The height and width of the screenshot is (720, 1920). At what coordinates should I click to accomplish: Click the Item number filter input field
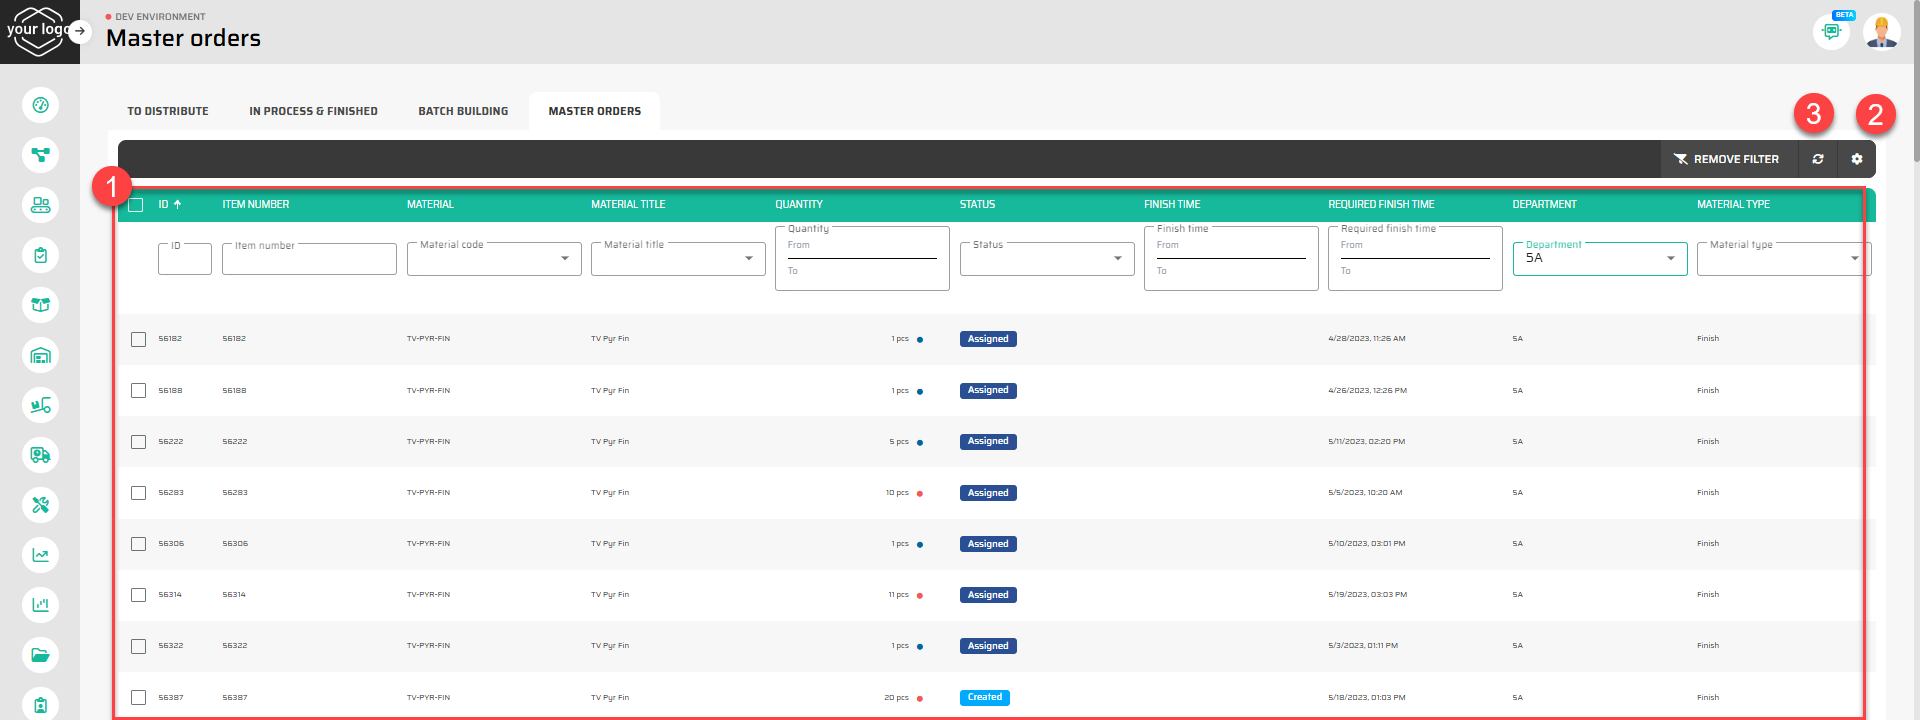pyautogui.click(x=309, y=260)
